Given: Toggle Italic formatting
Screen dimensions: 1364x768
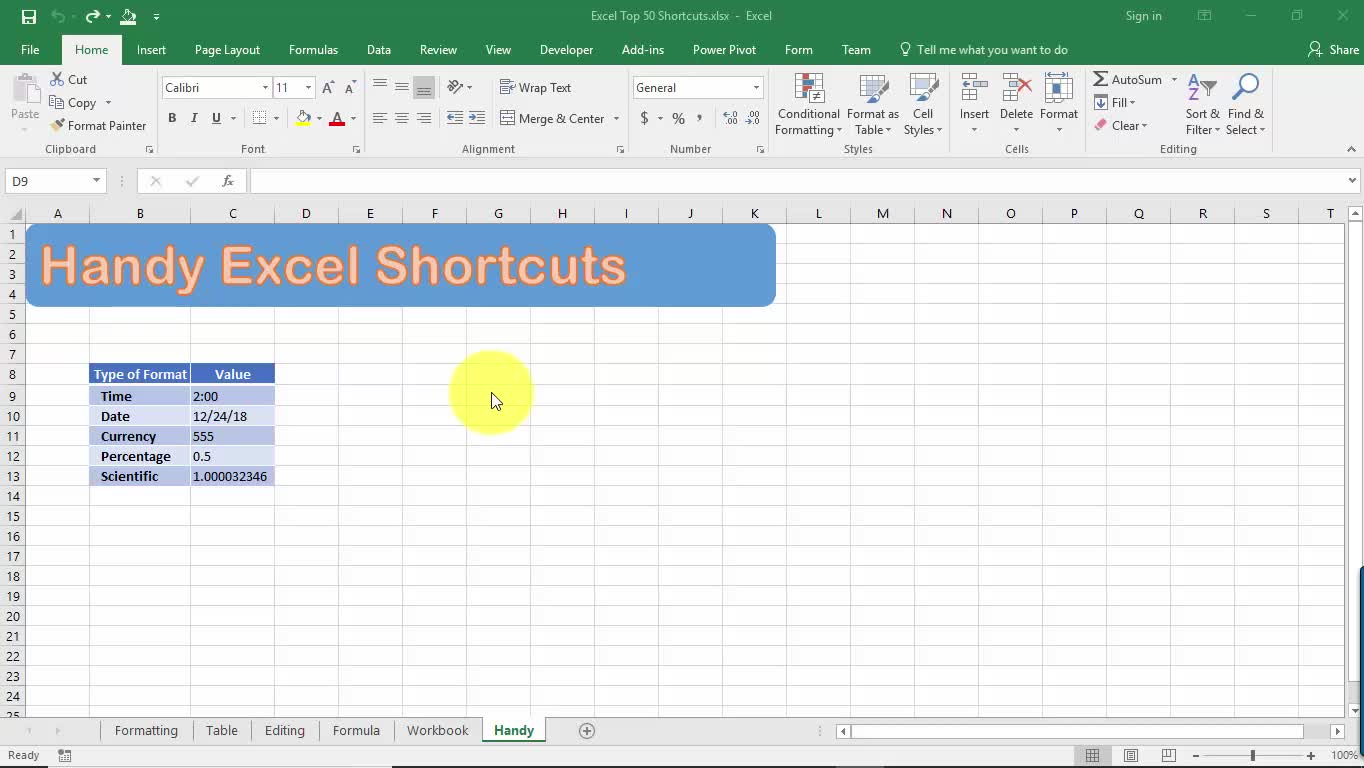Looking at the screenshot, I should [194, 118].
